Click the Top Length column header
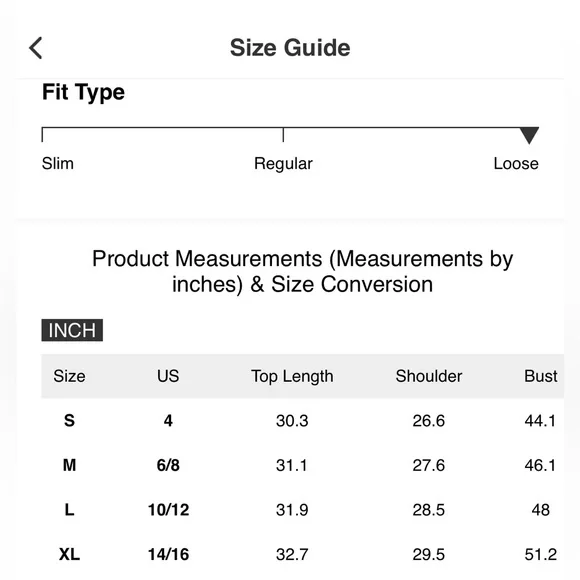 (x=292, y=377)
